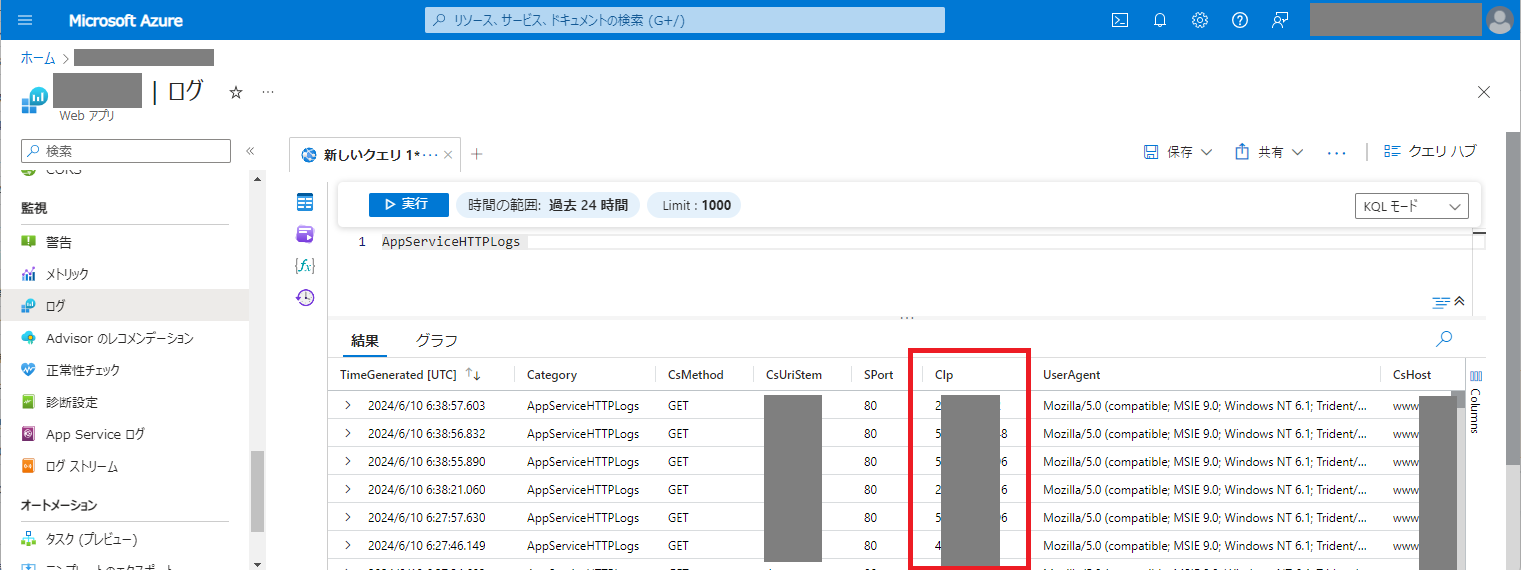
Task: Open Cloud Shell from the top bar
Action: (x=1121, y=20)
